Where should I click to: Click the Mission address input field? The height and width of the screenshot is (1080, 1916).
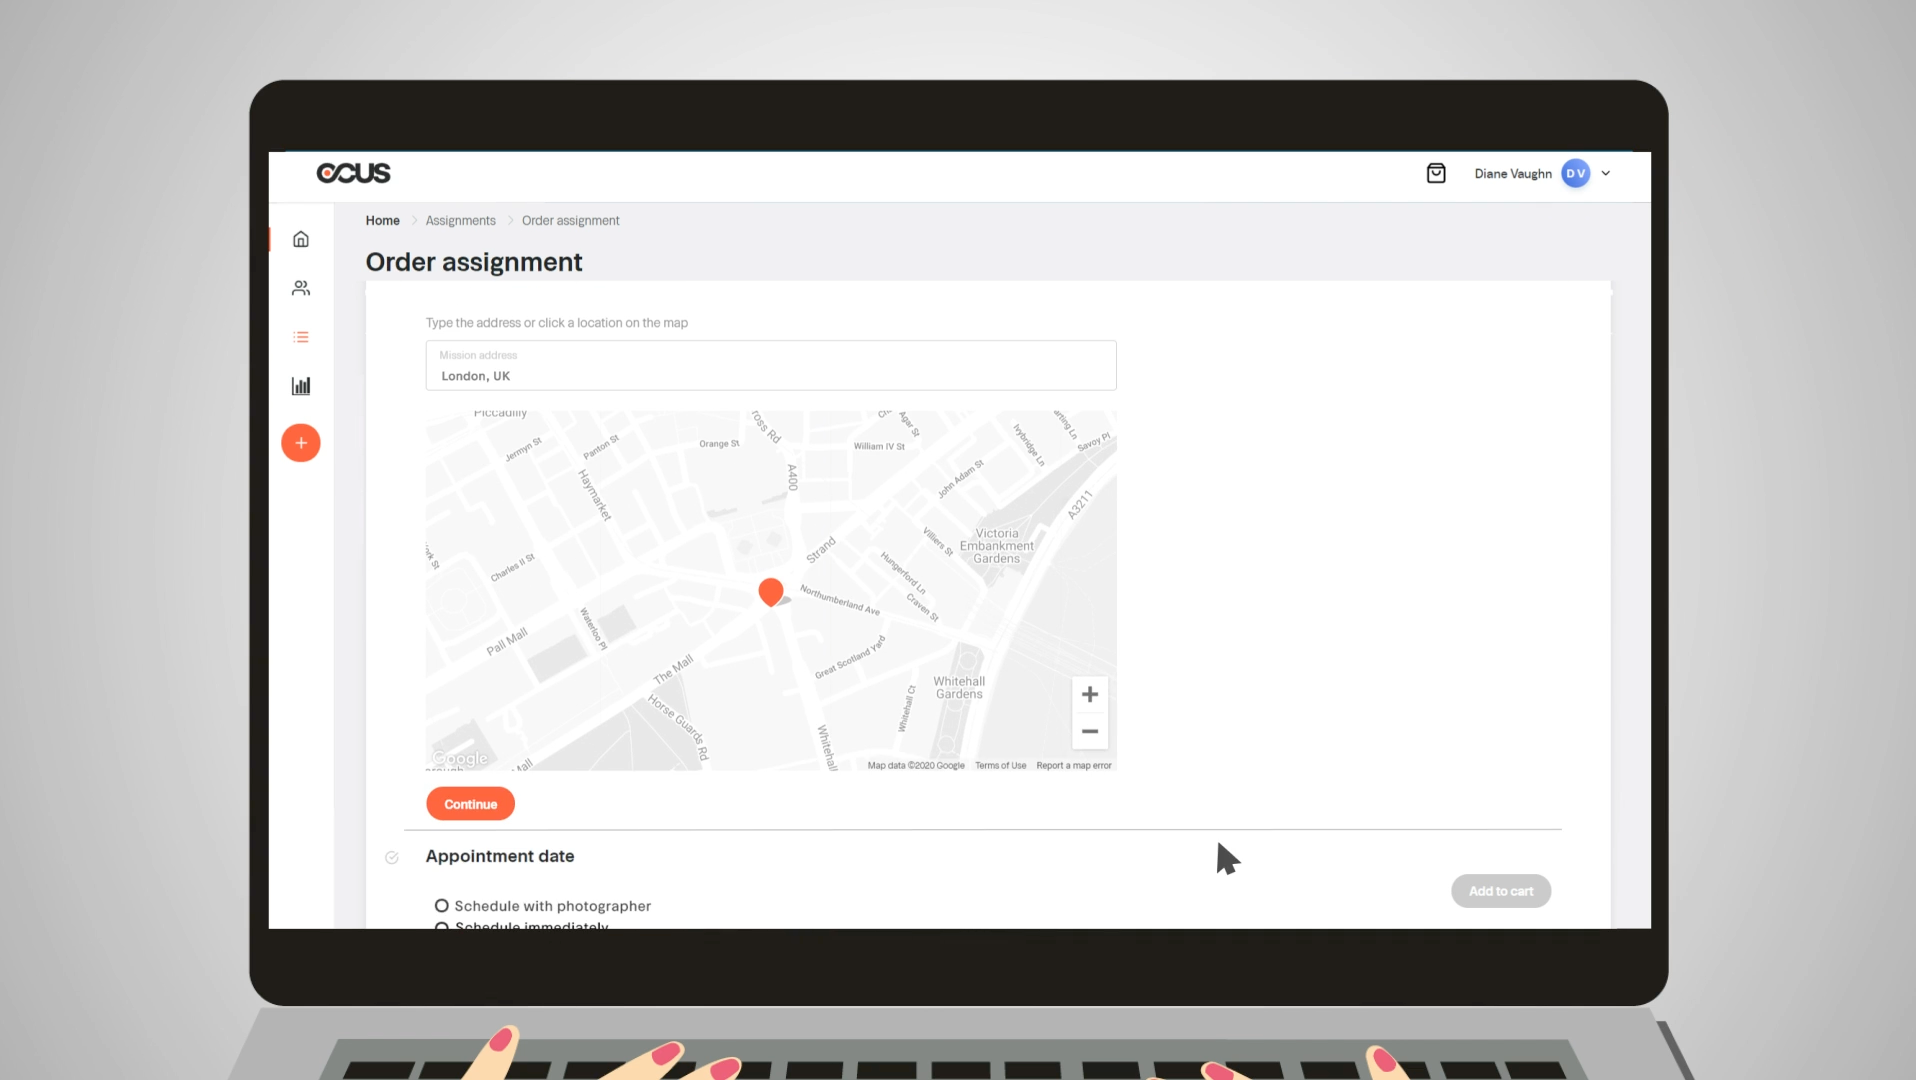click(x=771, y=365)
